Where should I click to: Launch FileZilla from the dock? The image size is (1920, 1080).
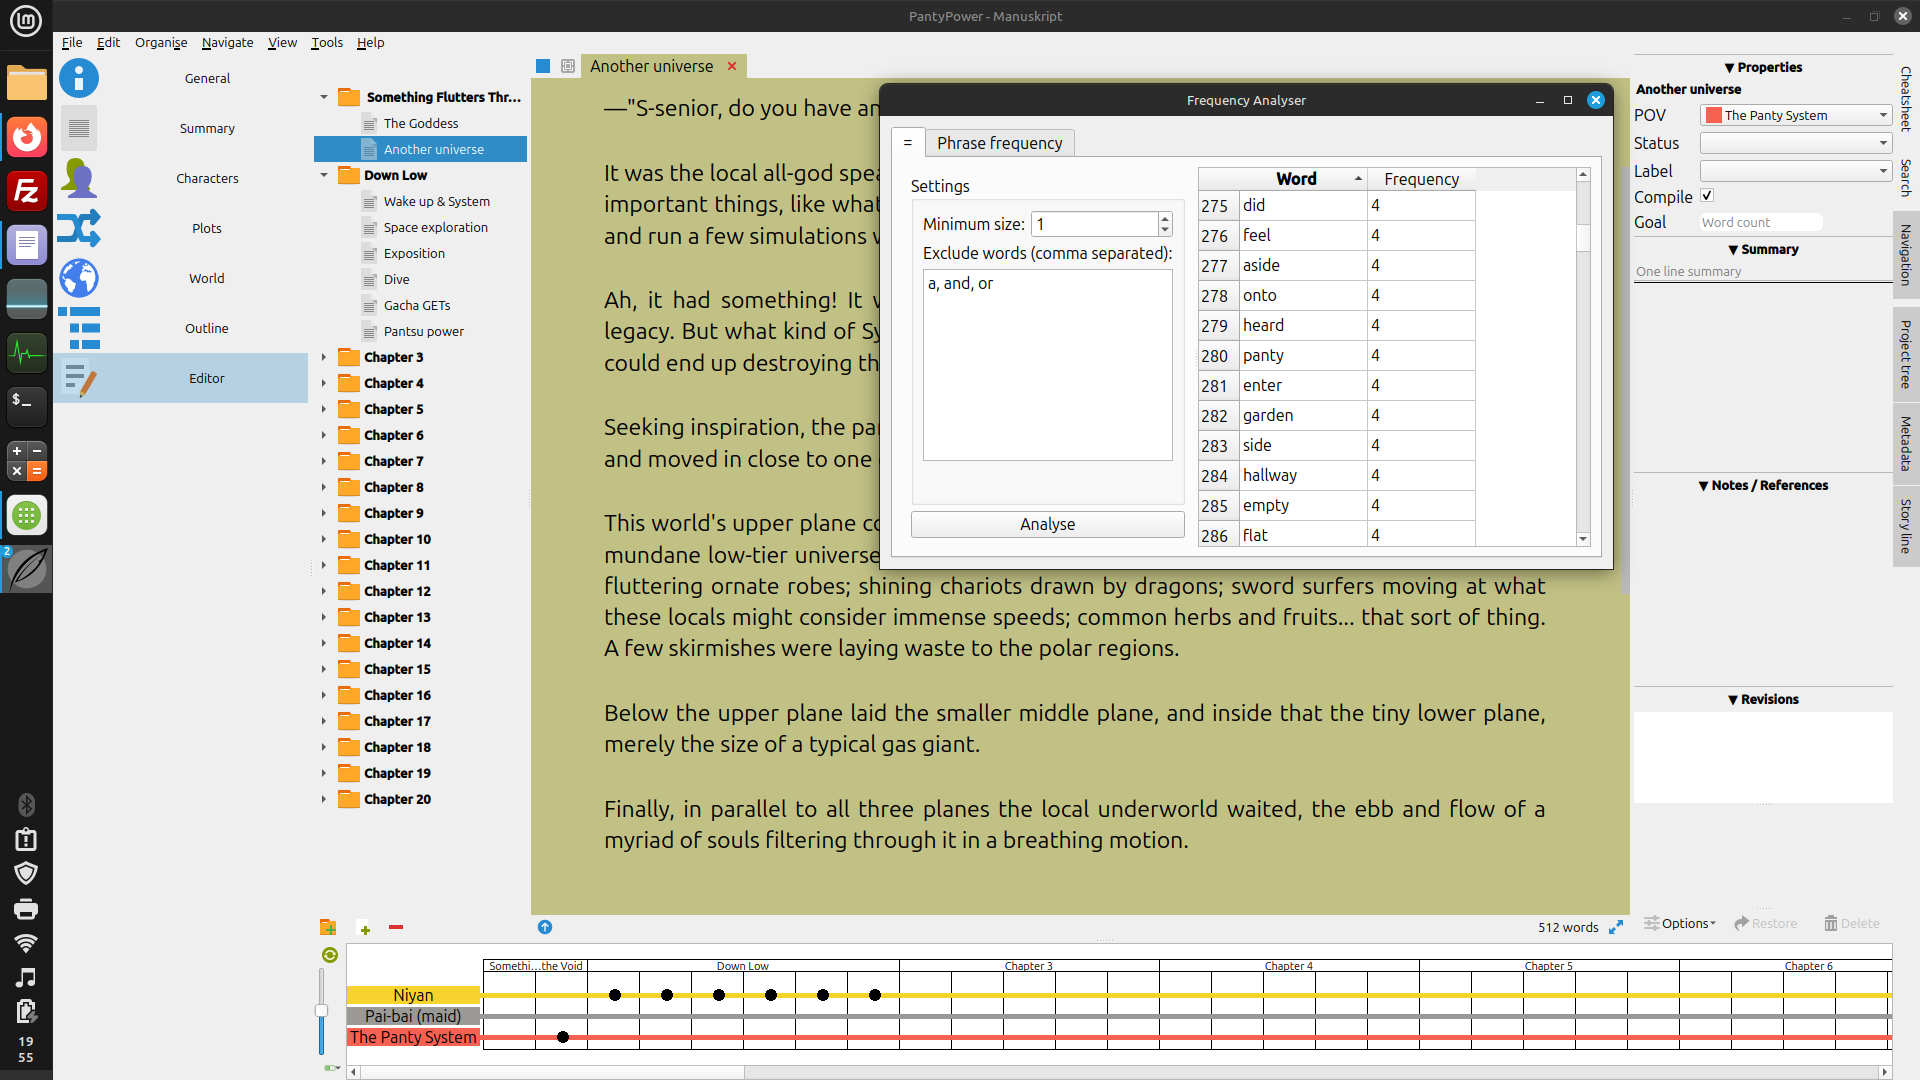(27, 190)
